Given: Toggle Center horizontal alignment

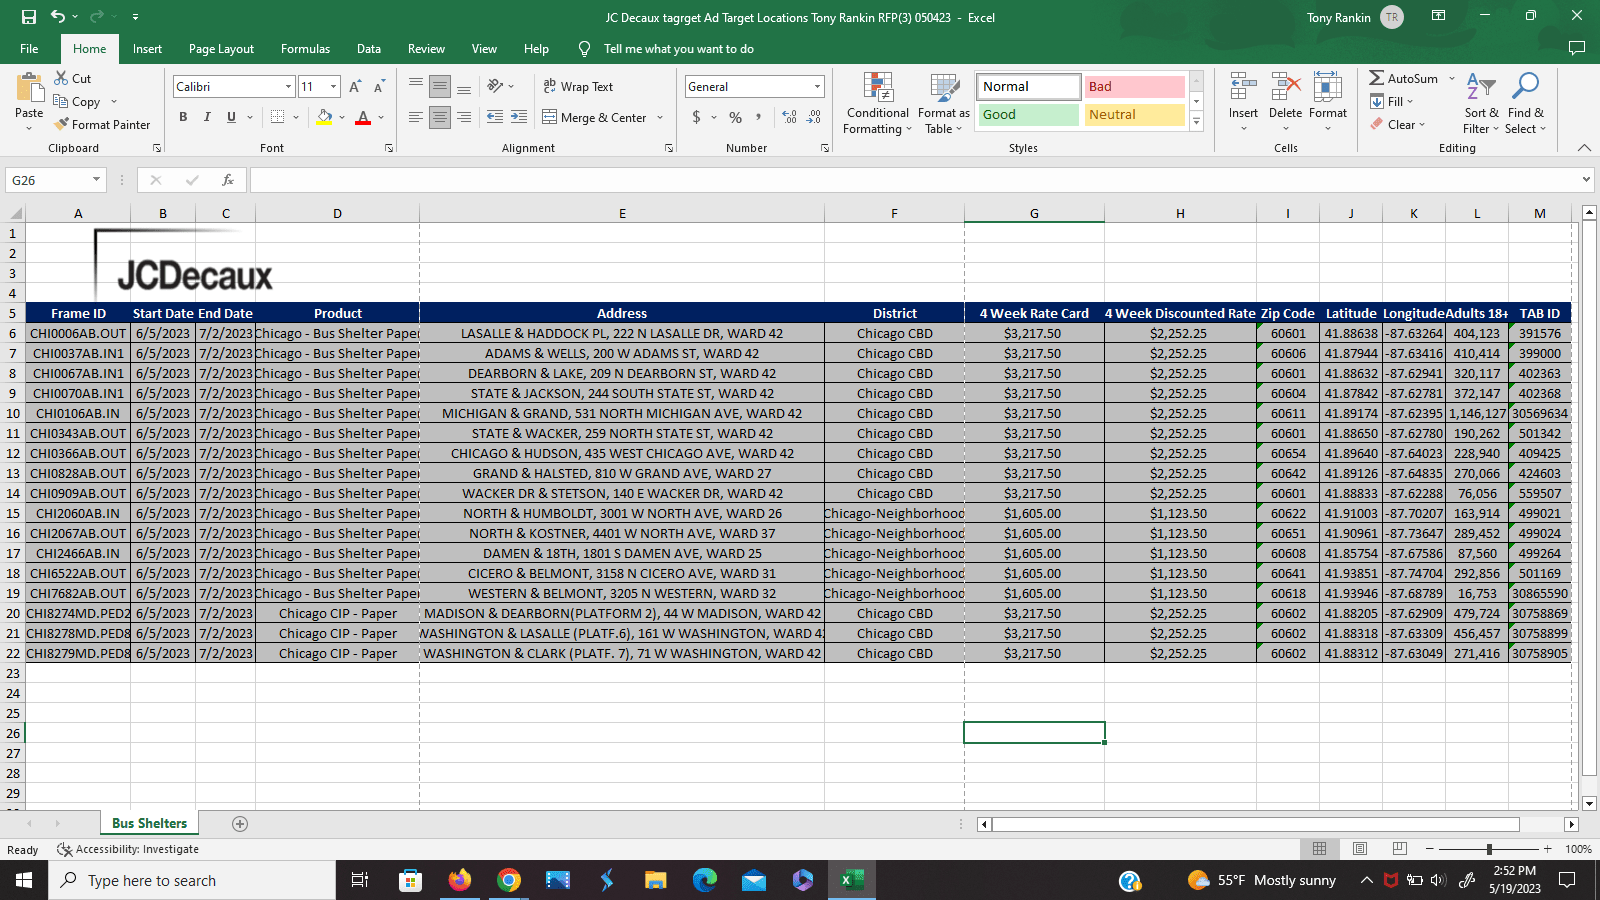Looking at the screenshot, I should click(x=440, y=117).
